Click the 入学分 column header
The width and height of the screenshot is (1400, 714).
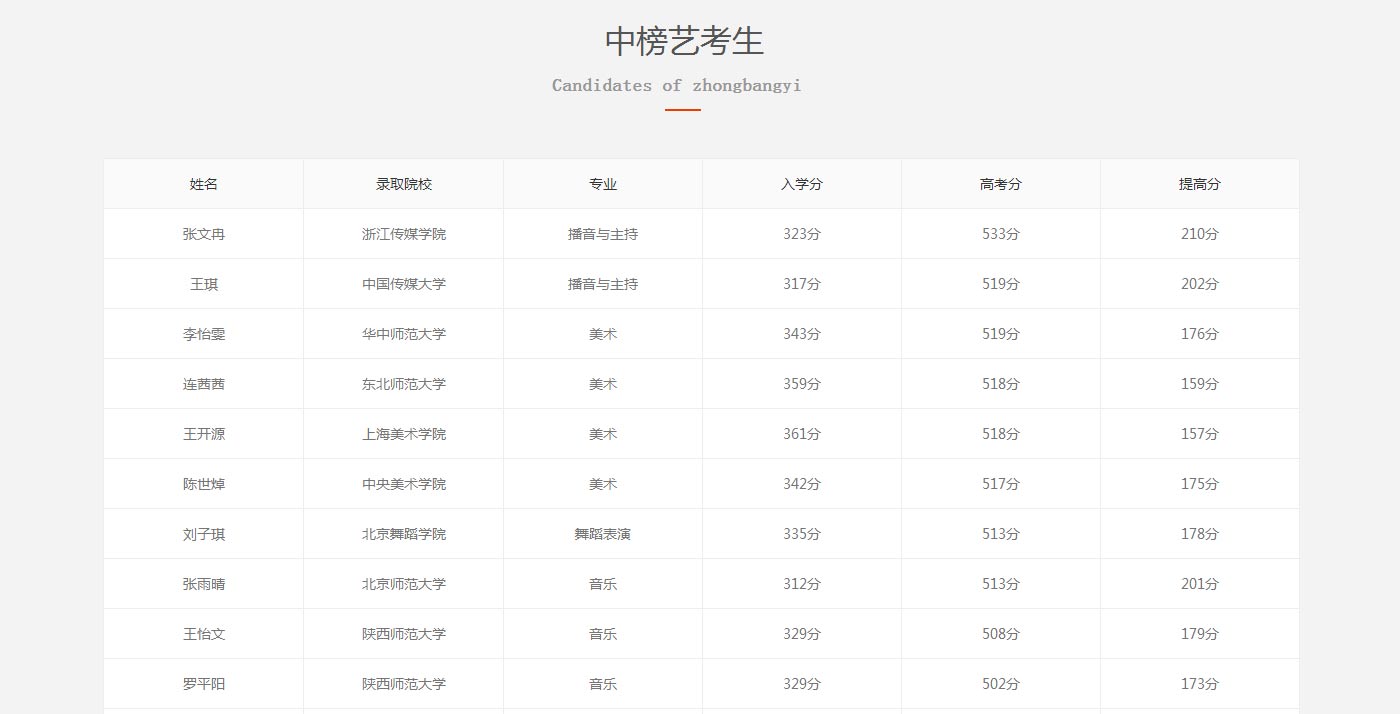[x=803, y=184]
